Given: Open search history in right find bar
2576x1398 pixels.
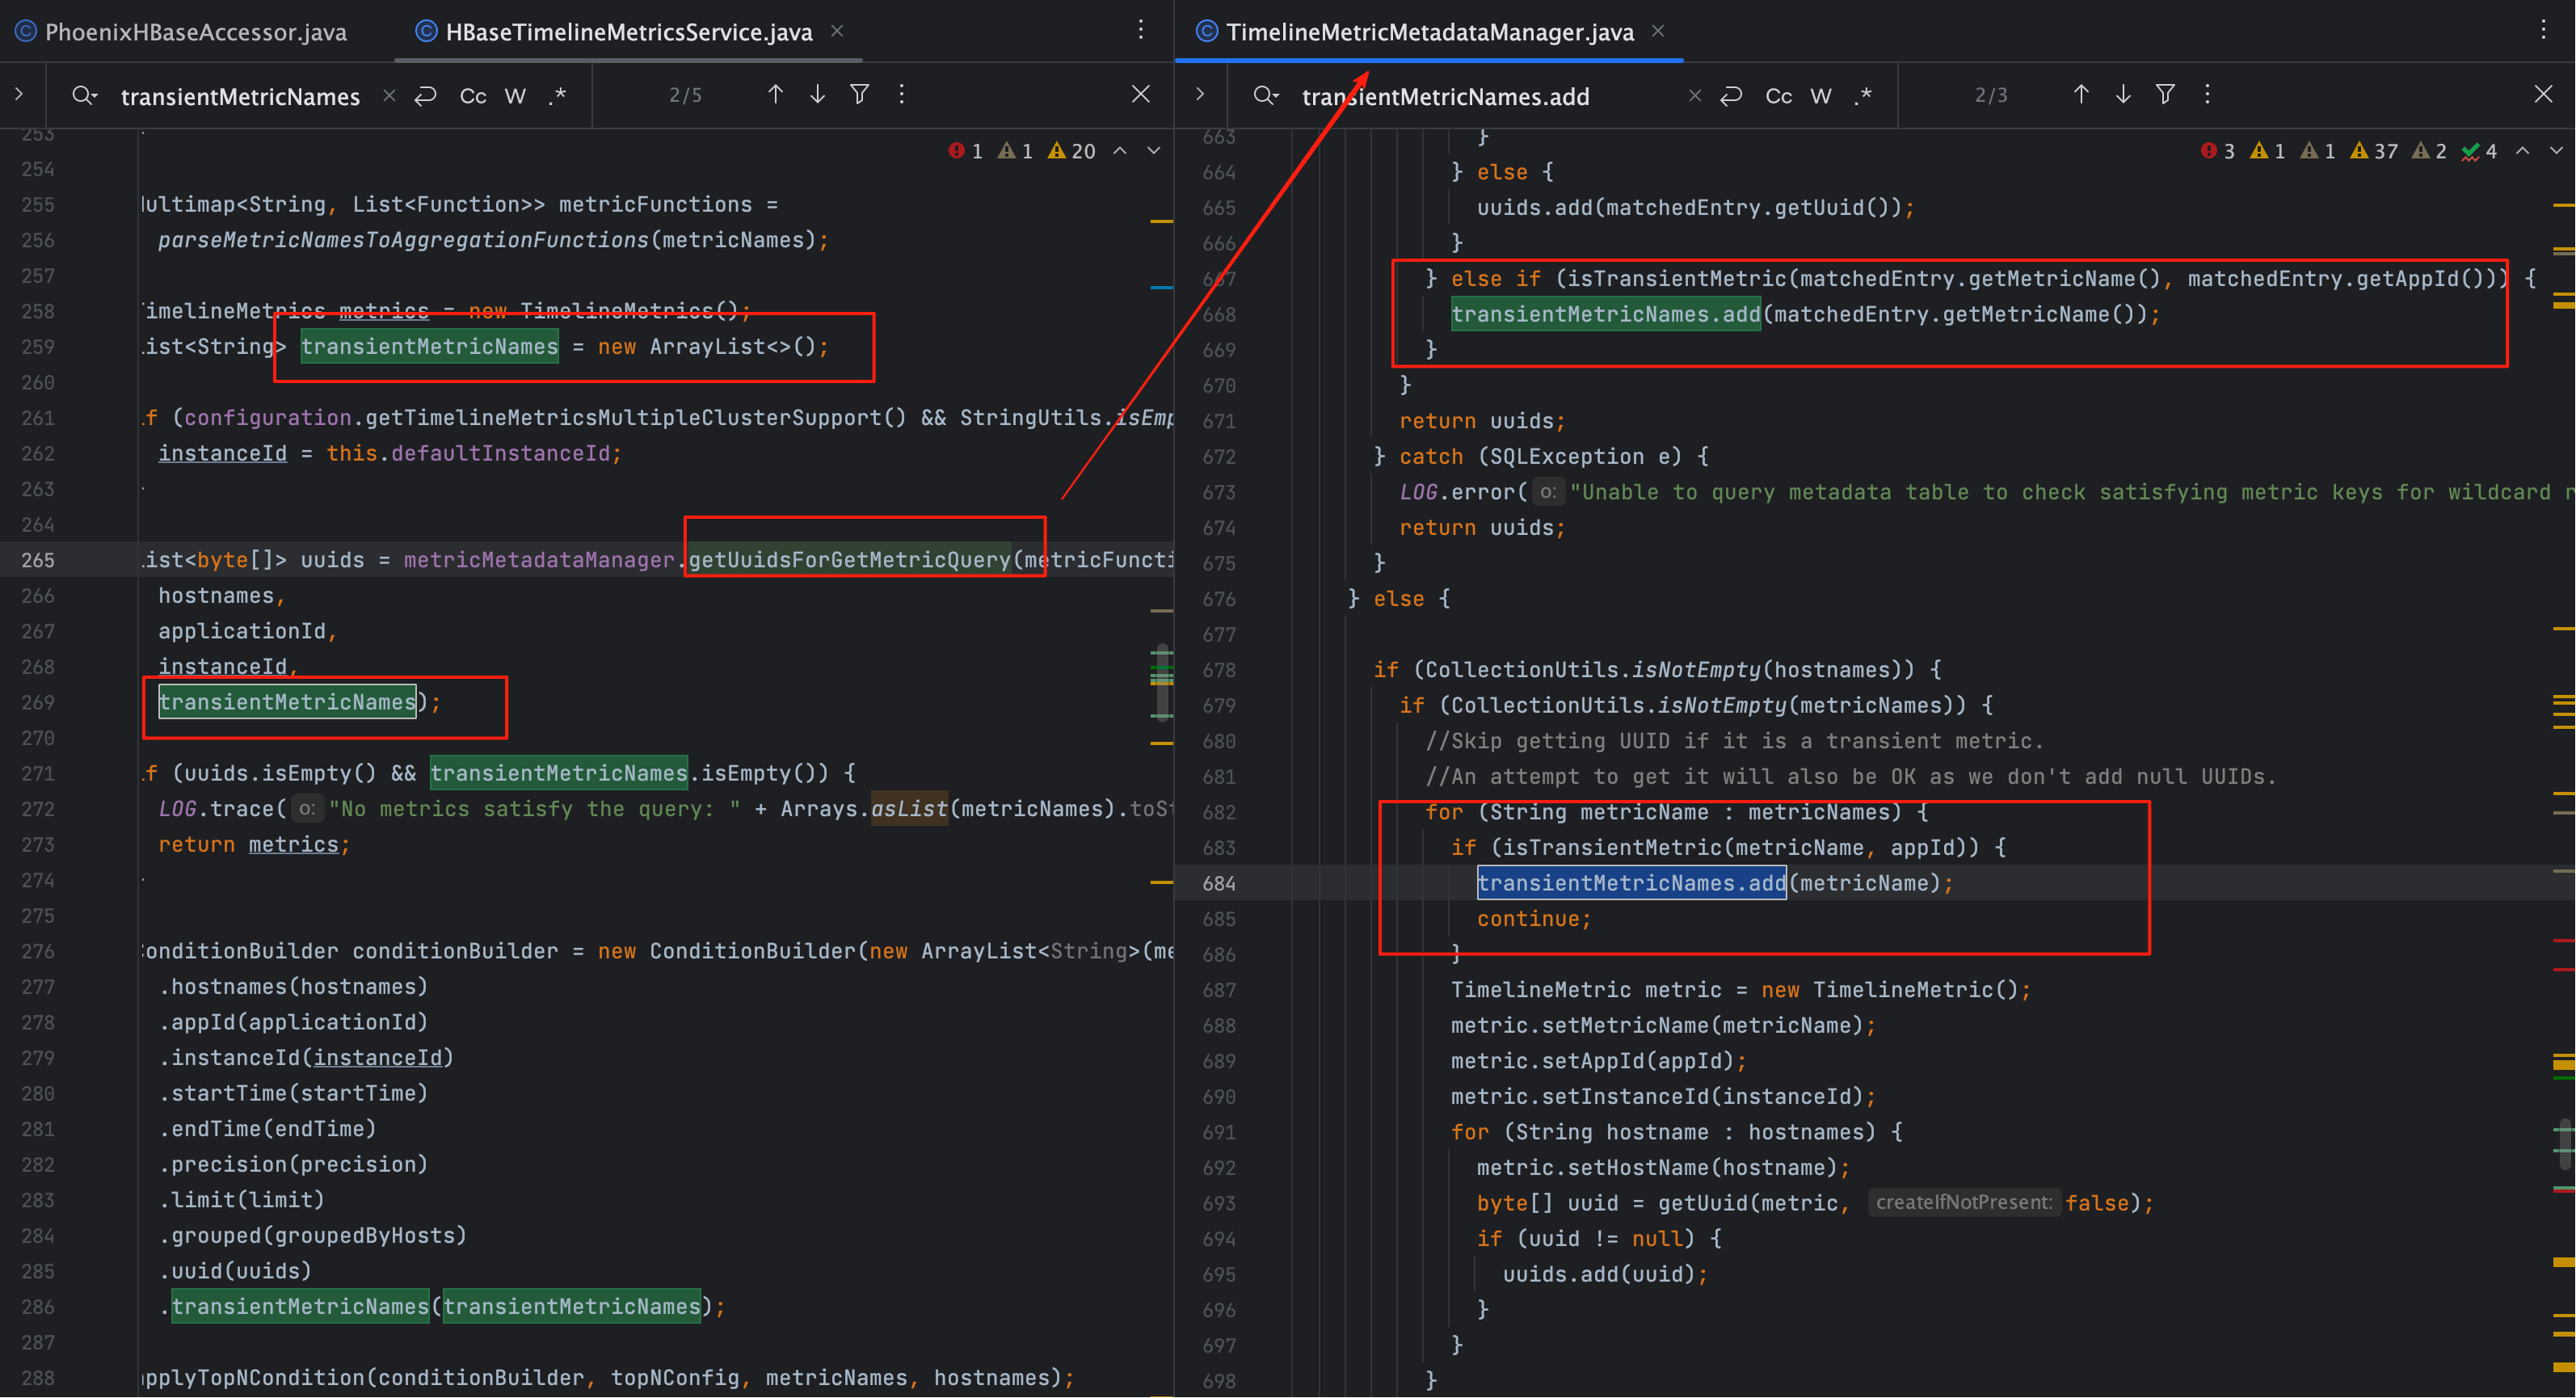Looking at the screenshot, I should tap(1265, 95).
